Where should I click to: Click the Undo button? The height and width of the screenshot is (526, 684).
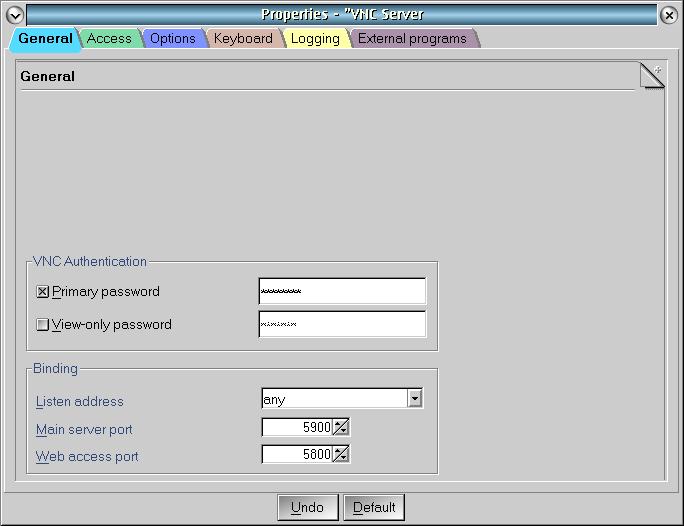click(x=308, y=507)
